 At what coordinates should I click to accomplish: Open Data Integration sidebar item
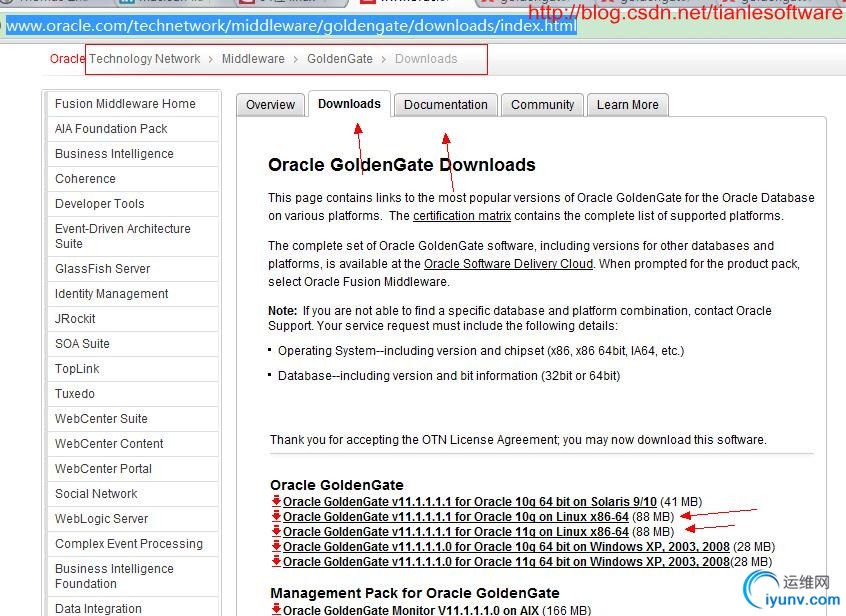point(133,607)
